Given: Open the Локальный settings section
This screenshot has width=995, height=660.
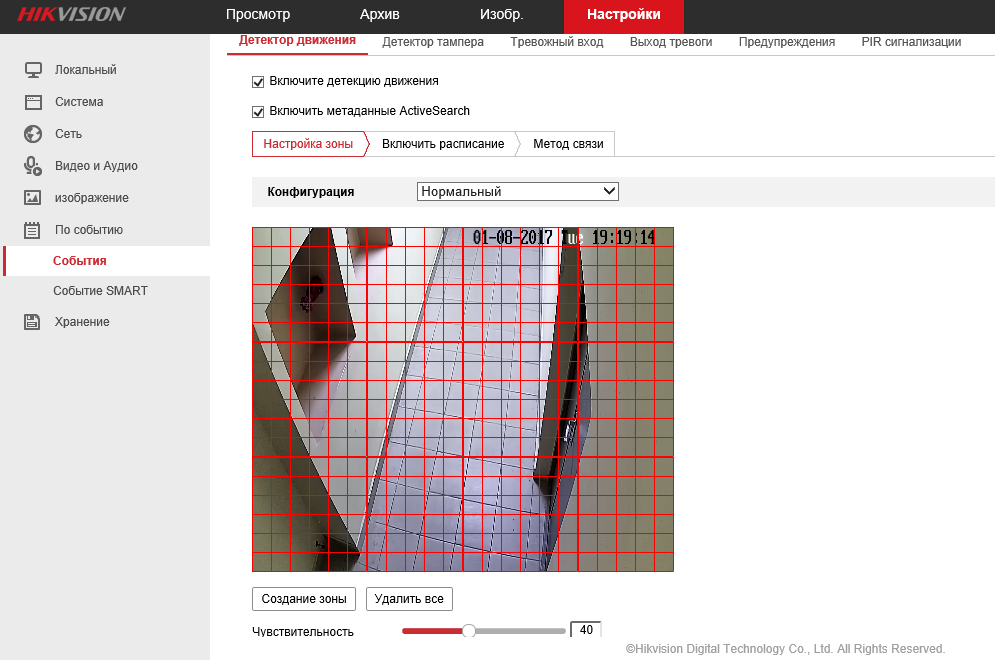Looking at the screenshot, I should tap(86, 70).
